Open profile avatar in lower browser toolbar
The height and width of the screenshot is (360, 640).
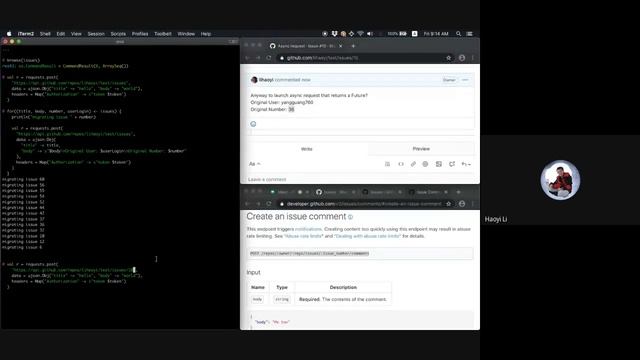pos(462,204)
